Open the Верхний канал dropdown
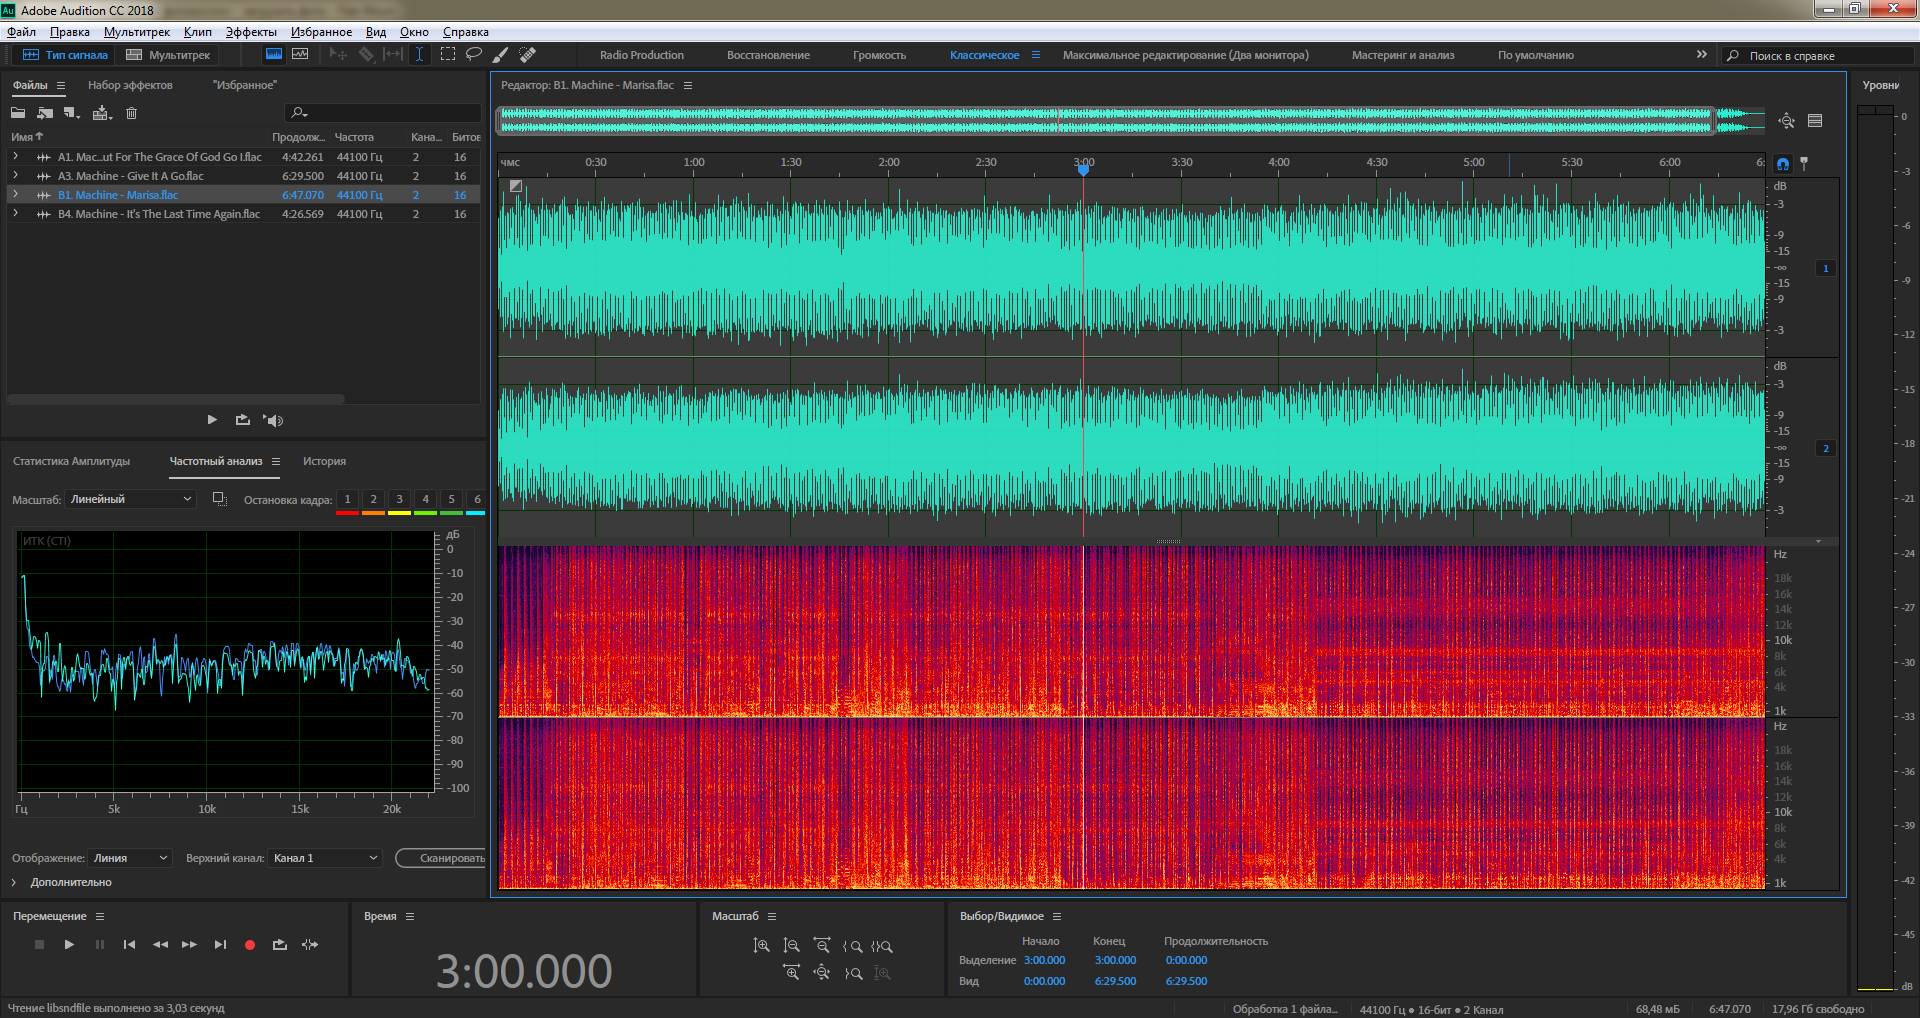This screenshot has width=1920, height=1018. pyautogui.click(x=326, y=858)
